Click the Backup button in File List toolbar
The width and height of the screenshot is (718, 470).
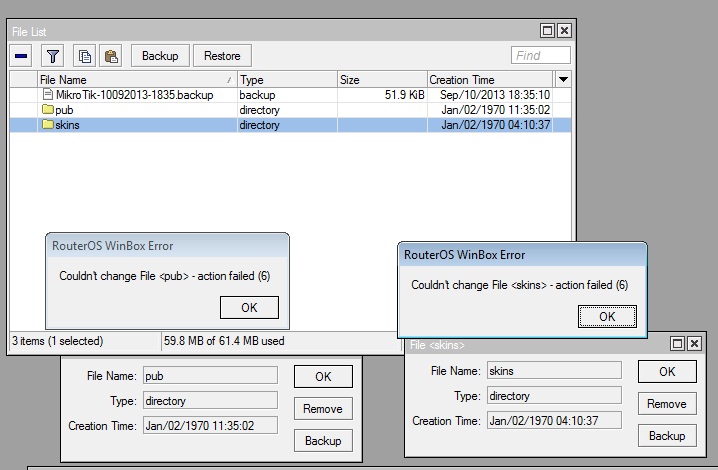tap(160, 56)
